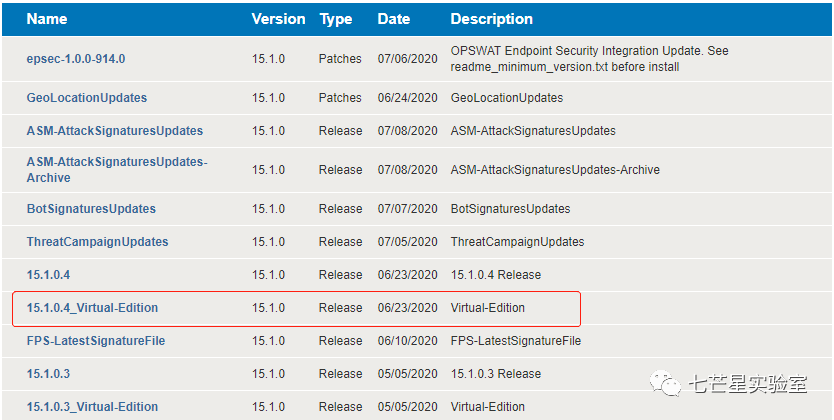Click Patches type in GeoLocationUpdates row
The image size is (834, 420).
[340, 98]
